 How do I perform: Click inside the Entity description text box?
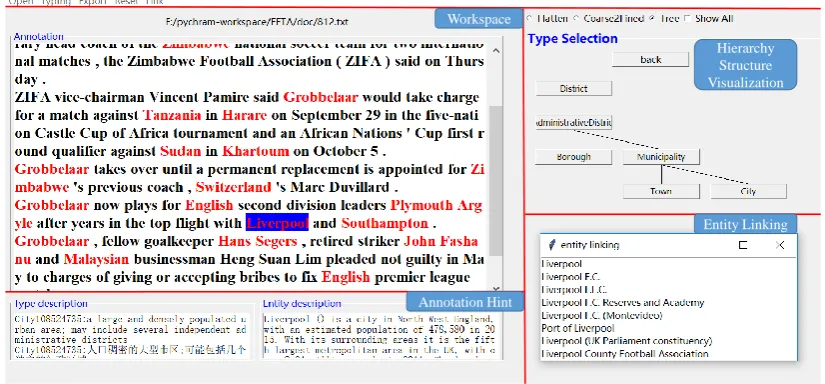379,336
